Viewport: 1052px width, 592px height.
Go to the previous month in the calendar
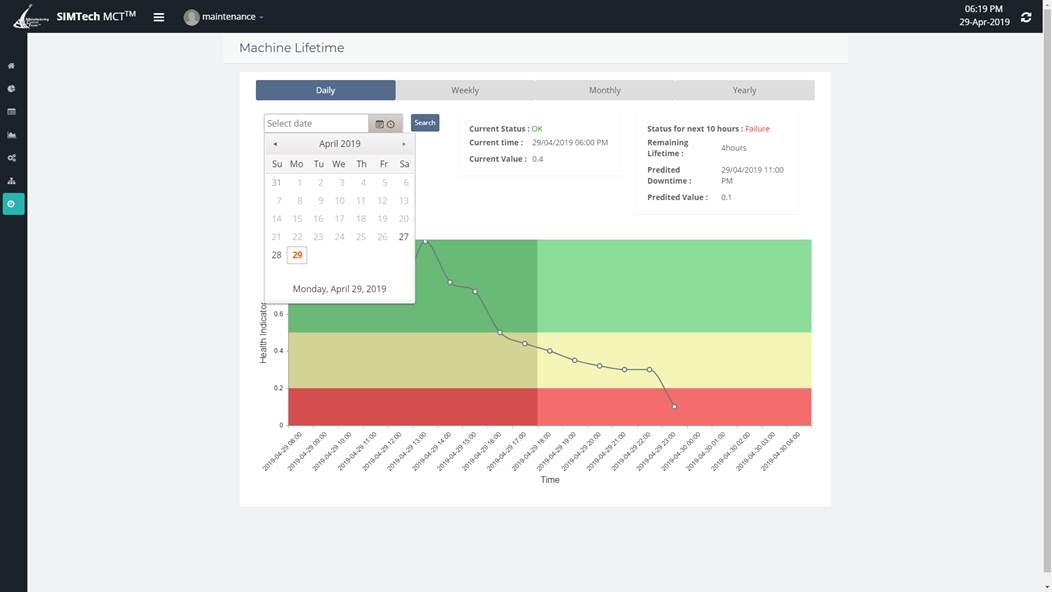[275, 144]
